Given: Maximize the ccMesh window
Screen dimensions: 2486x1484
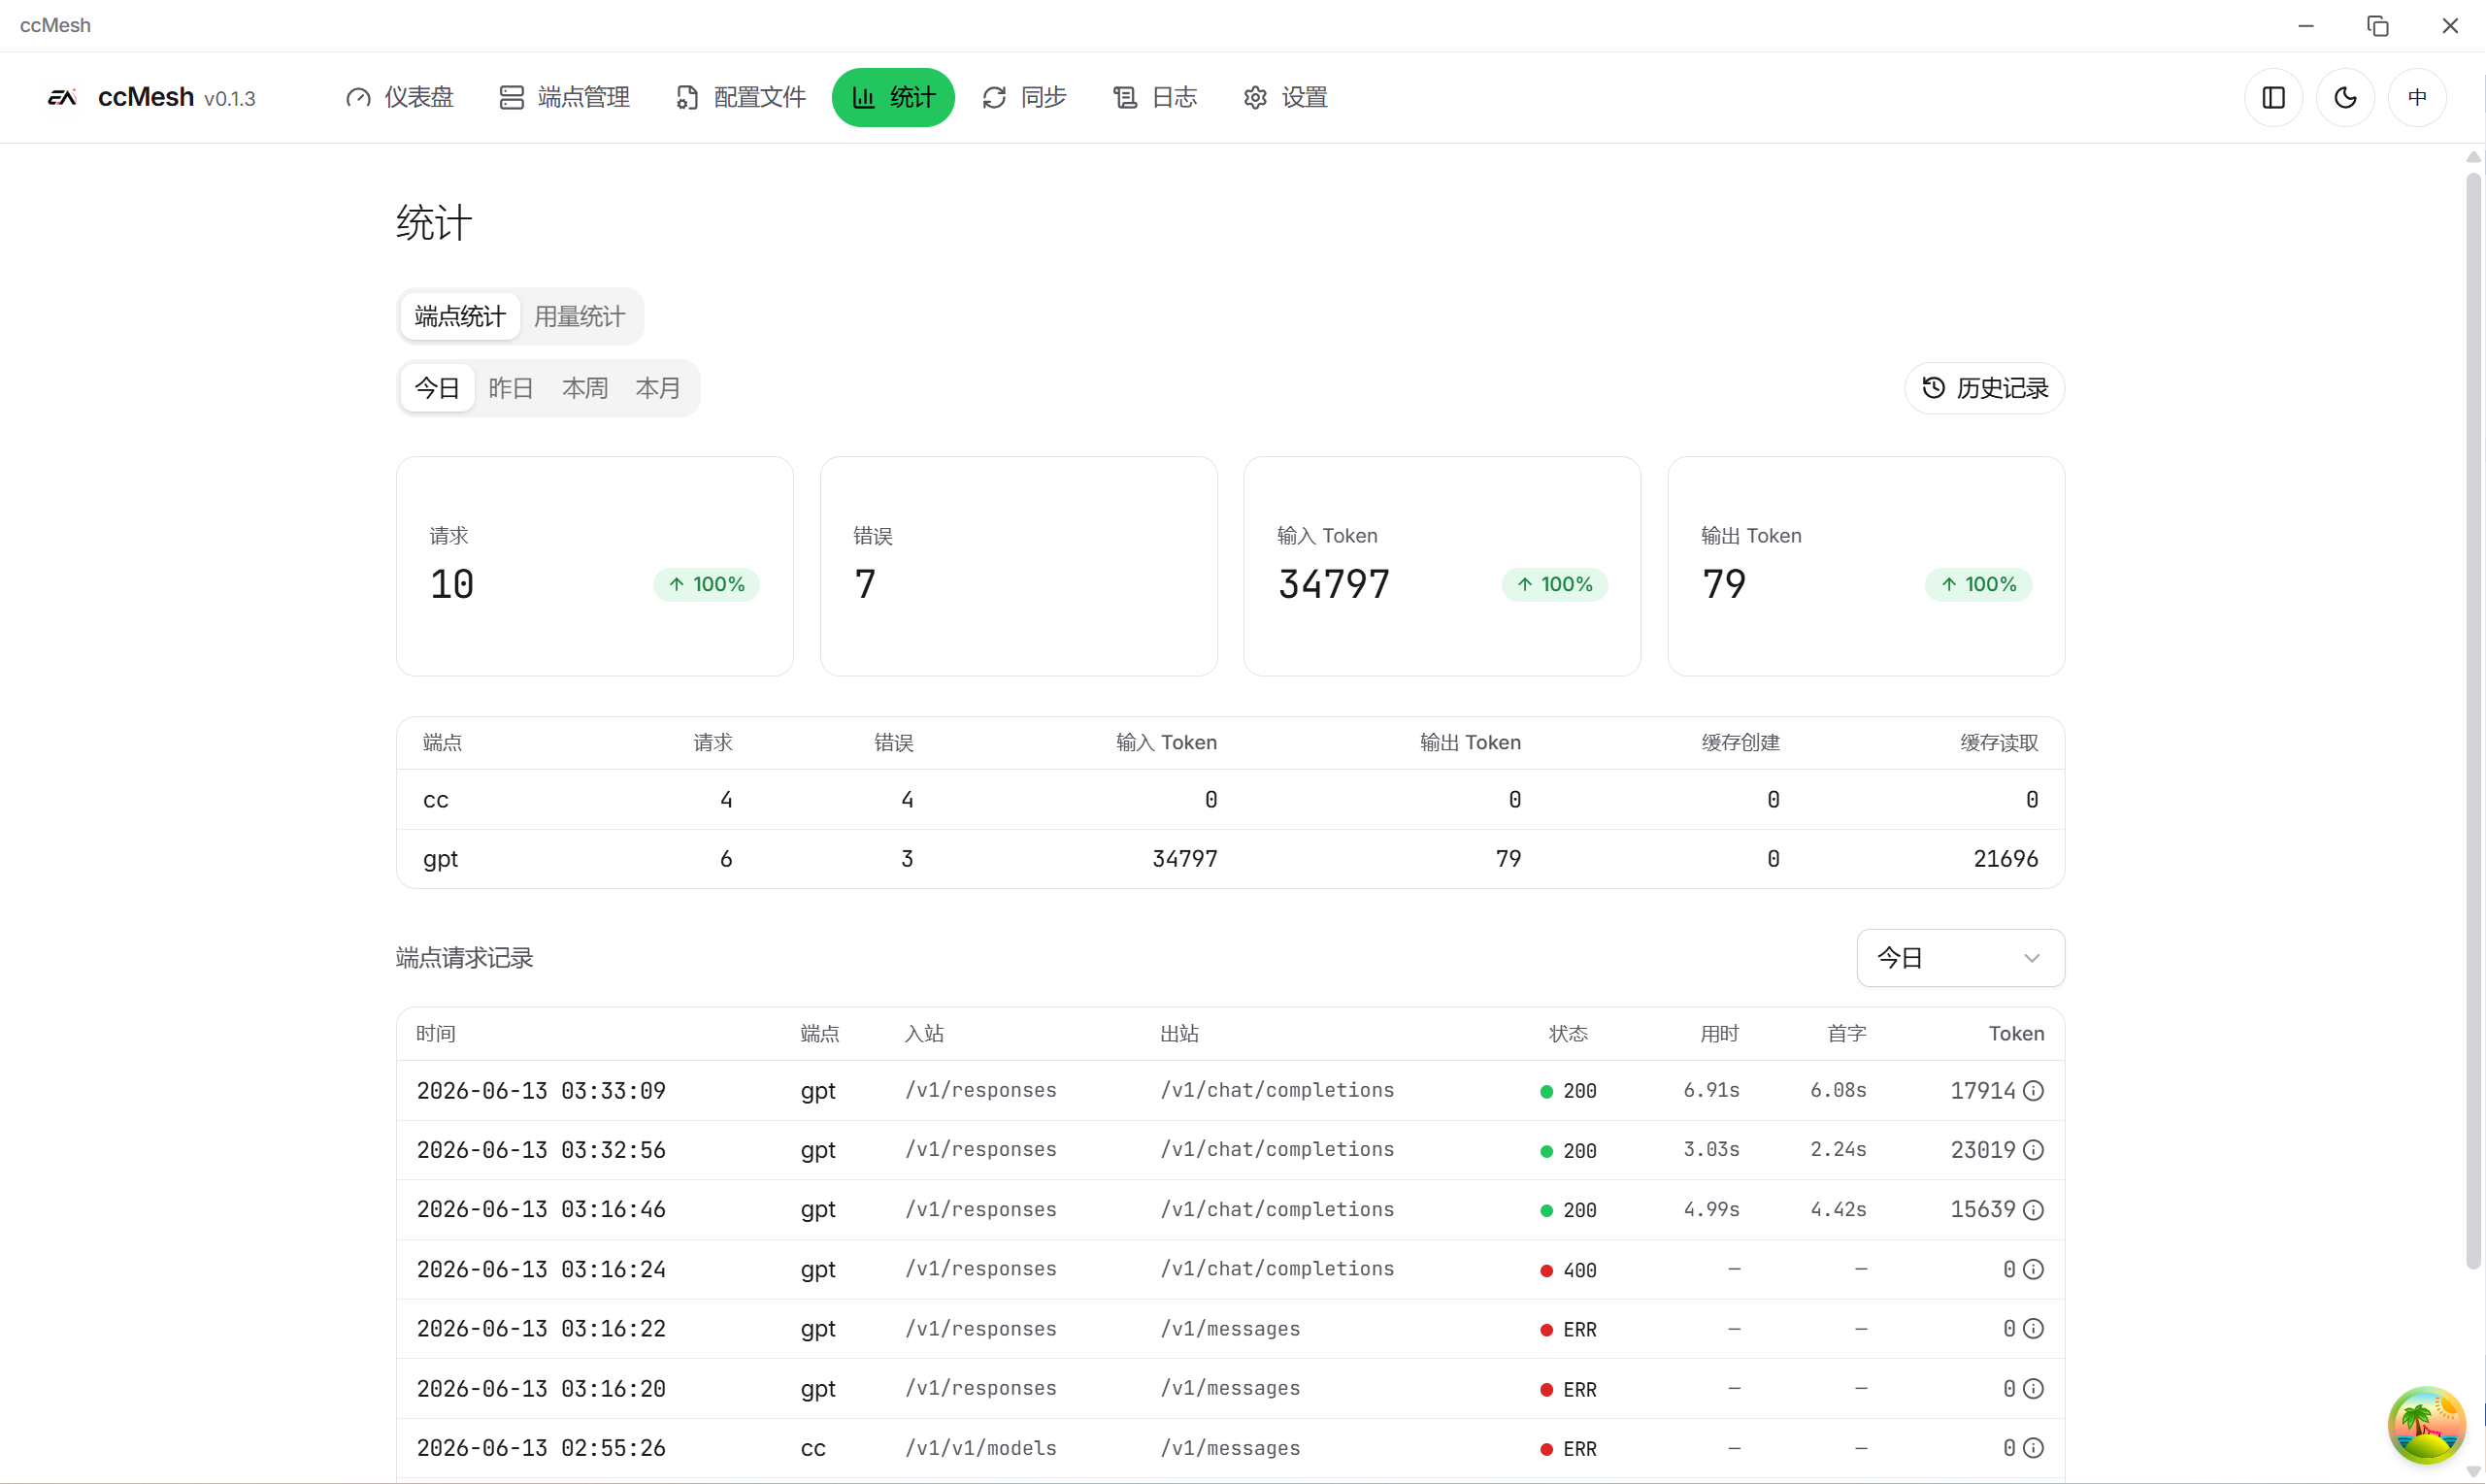Looking at the screenshot, I should [2377, 26].
